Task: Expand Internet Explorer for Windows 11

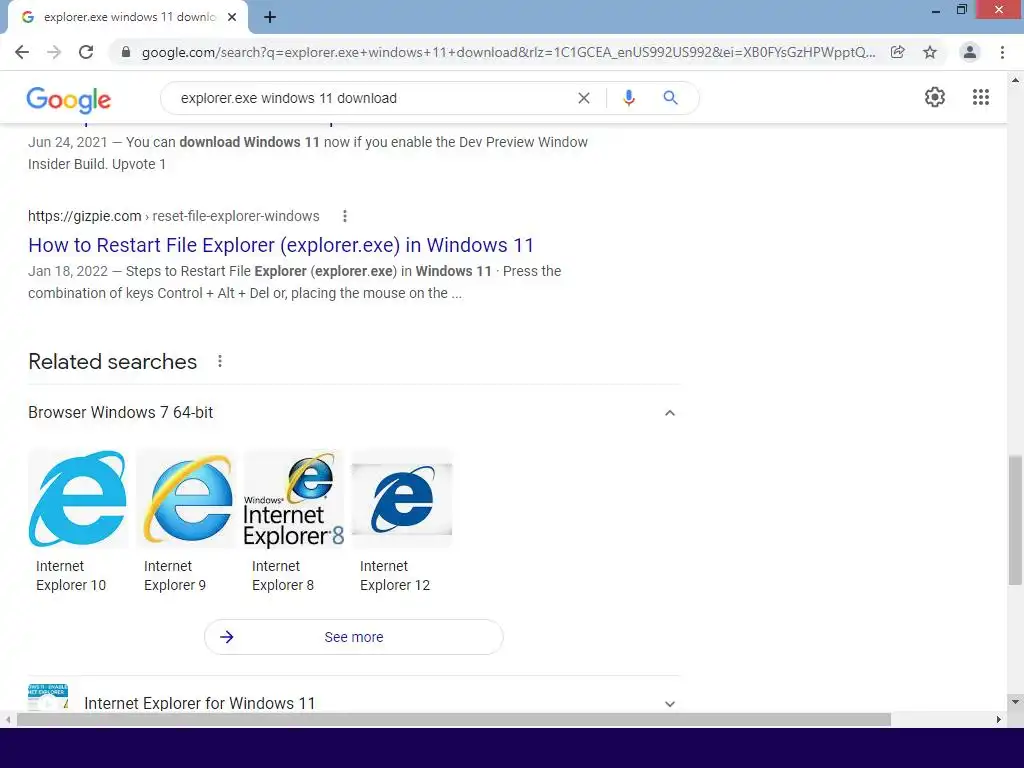Action: point(669,703)
